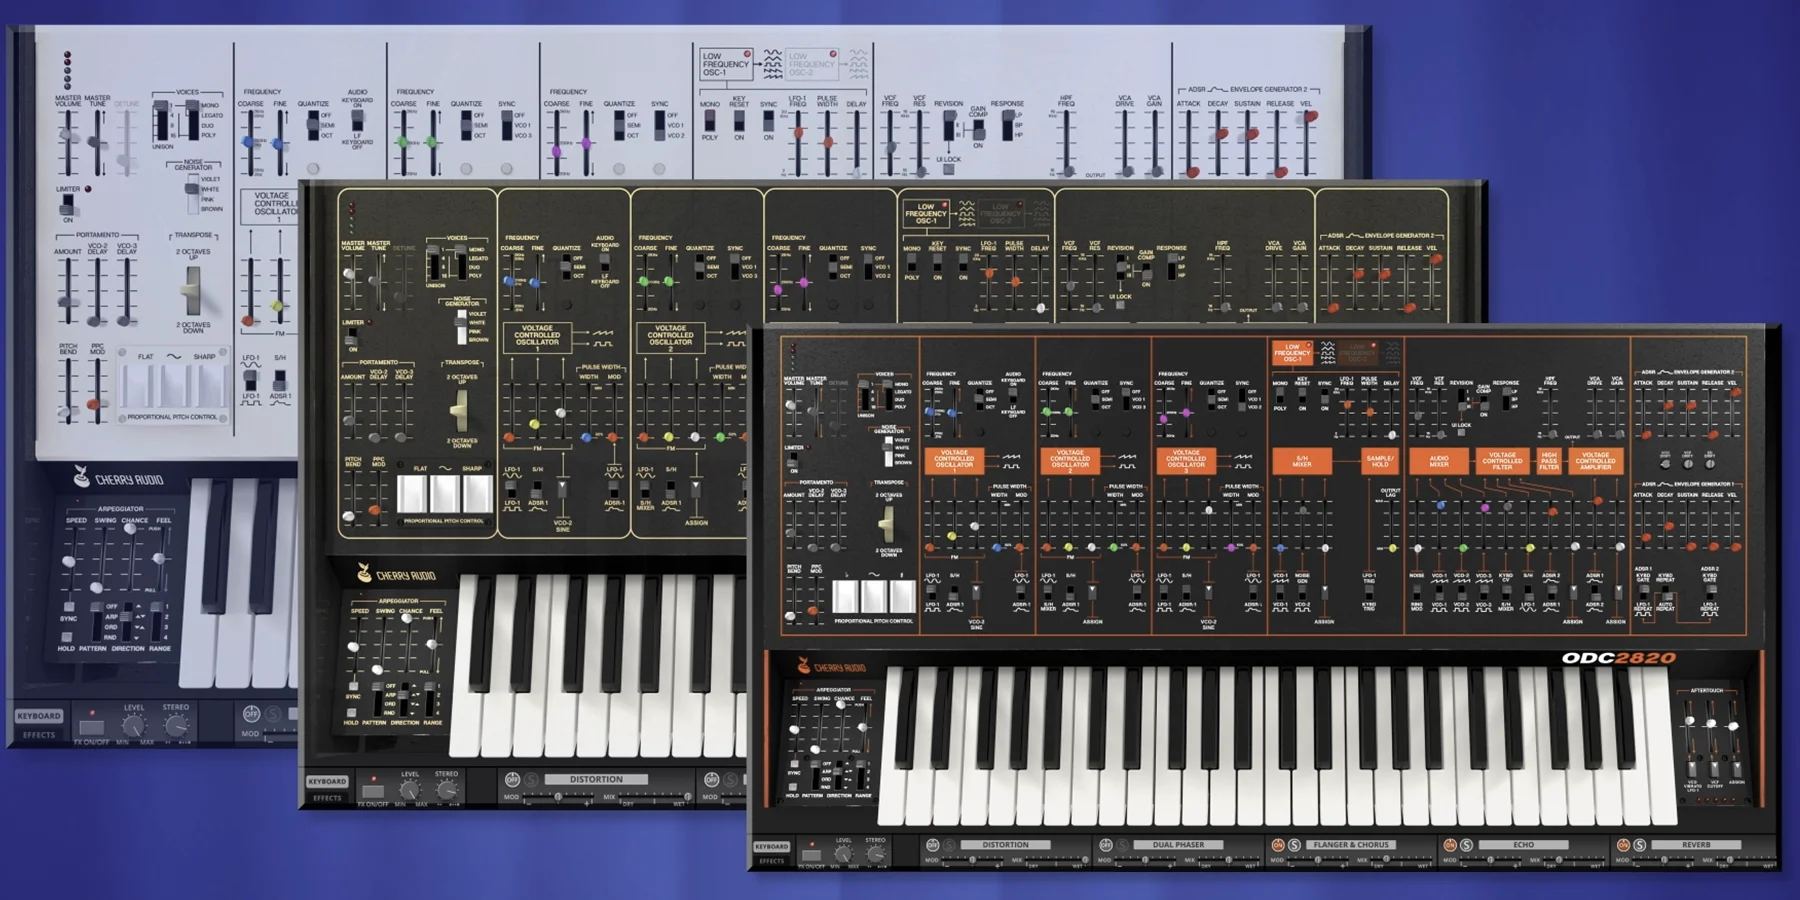Select the square wave icon beside Voltage Controlled Oscillator 2

1128,467
